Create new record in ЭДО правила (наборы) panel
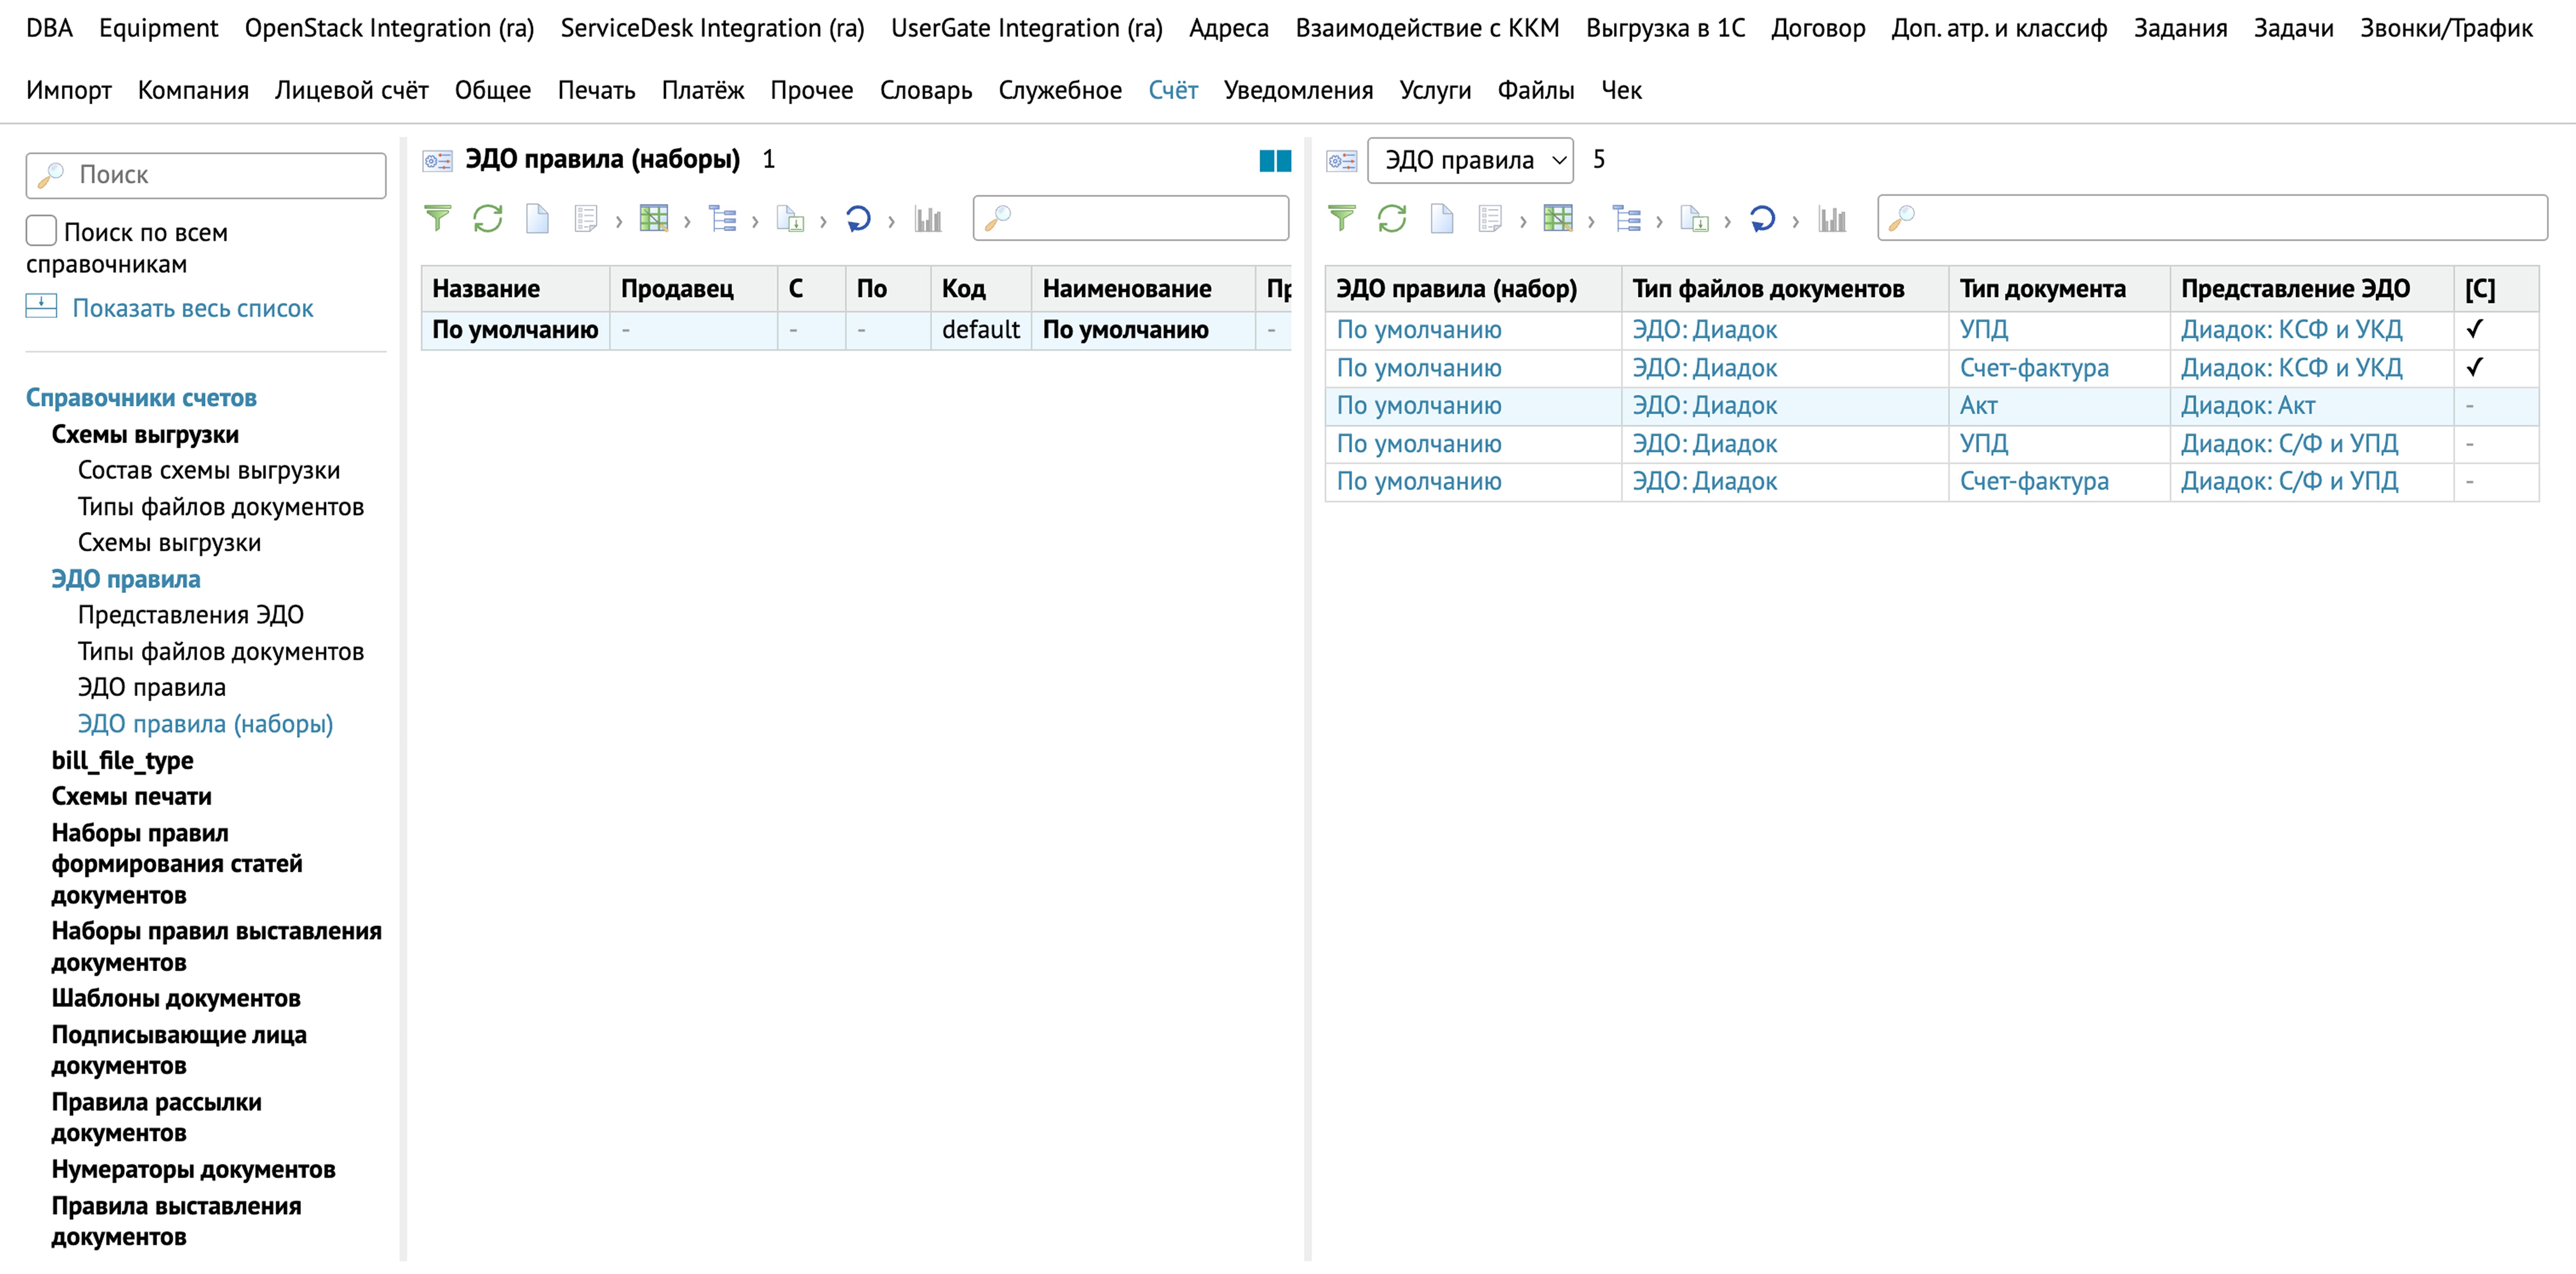 [537, 218]
